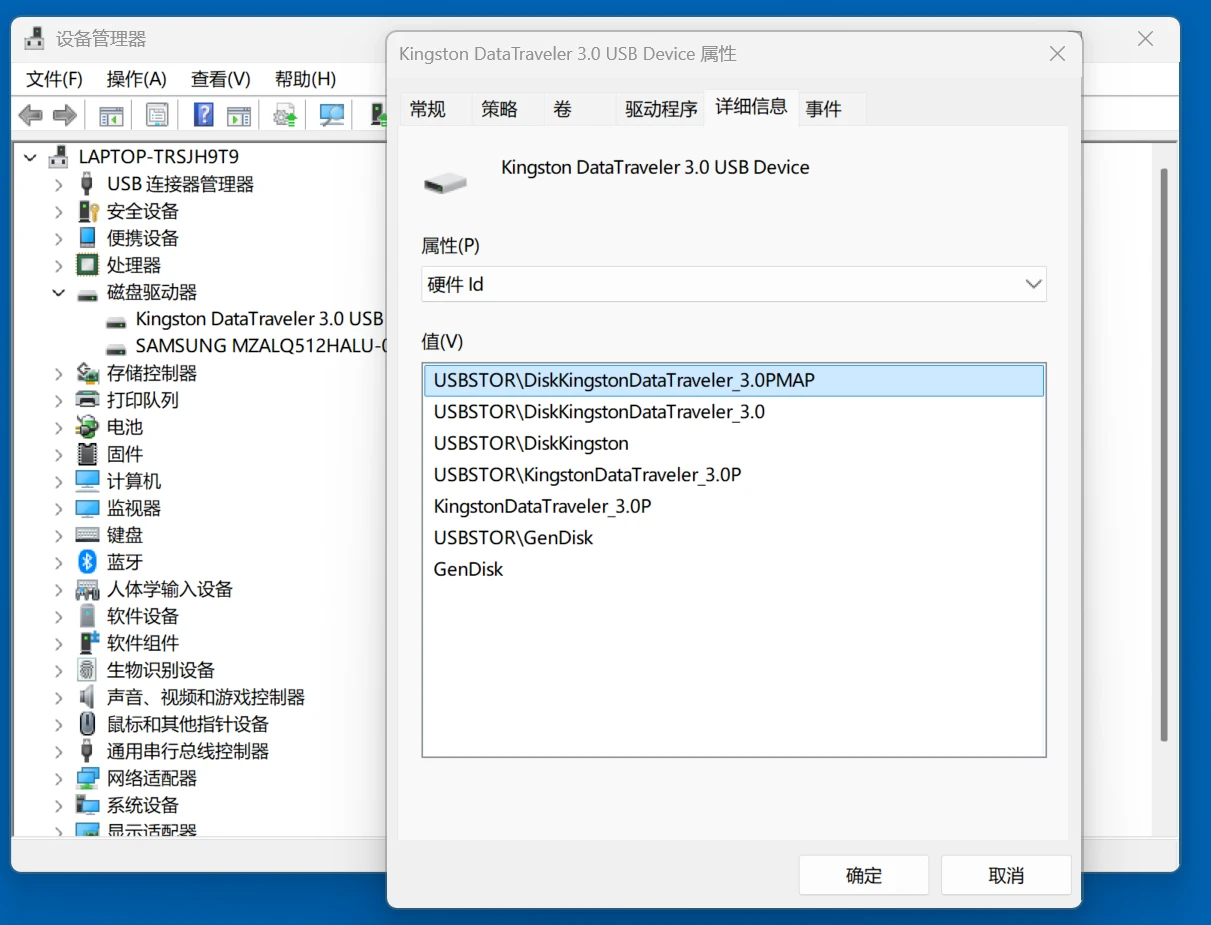
Task: Click the battery icon for 电池
Action: pyautogui.click(x=88, y=427)
